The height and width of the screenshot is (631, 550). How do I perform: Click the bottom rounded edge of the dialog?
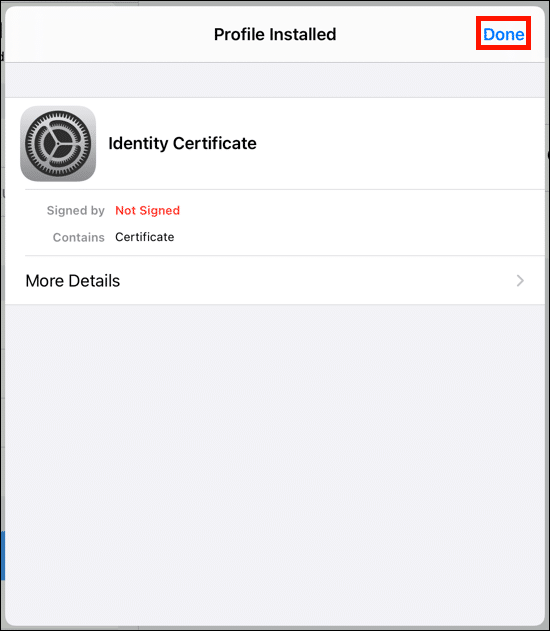click(275, 623)
